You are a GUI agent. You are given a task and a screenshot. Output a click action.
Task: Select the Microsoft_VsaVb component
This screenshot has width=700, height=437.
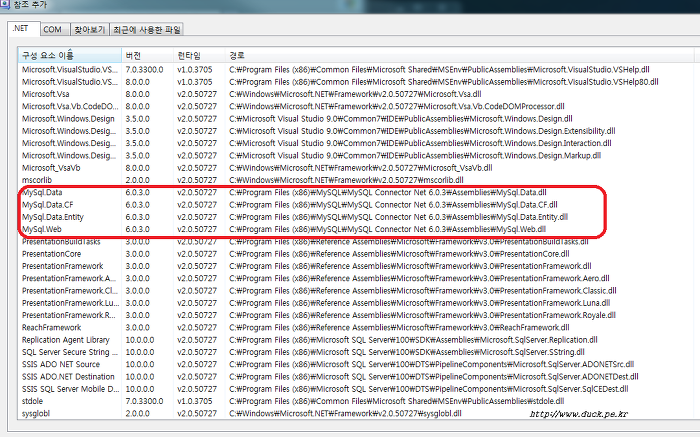coord(51,168)
